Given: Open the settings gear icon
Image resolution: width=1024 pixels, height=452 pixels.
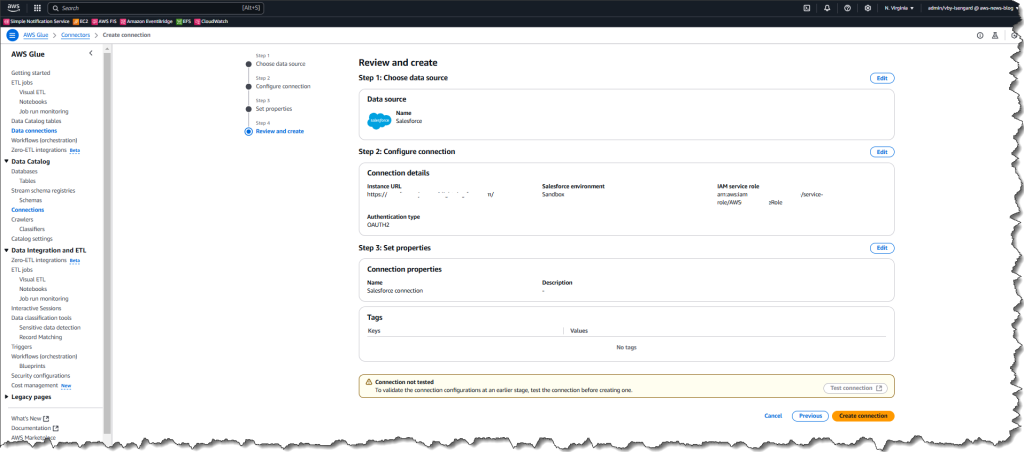Looking at the screenshot, I should (867, 8).
